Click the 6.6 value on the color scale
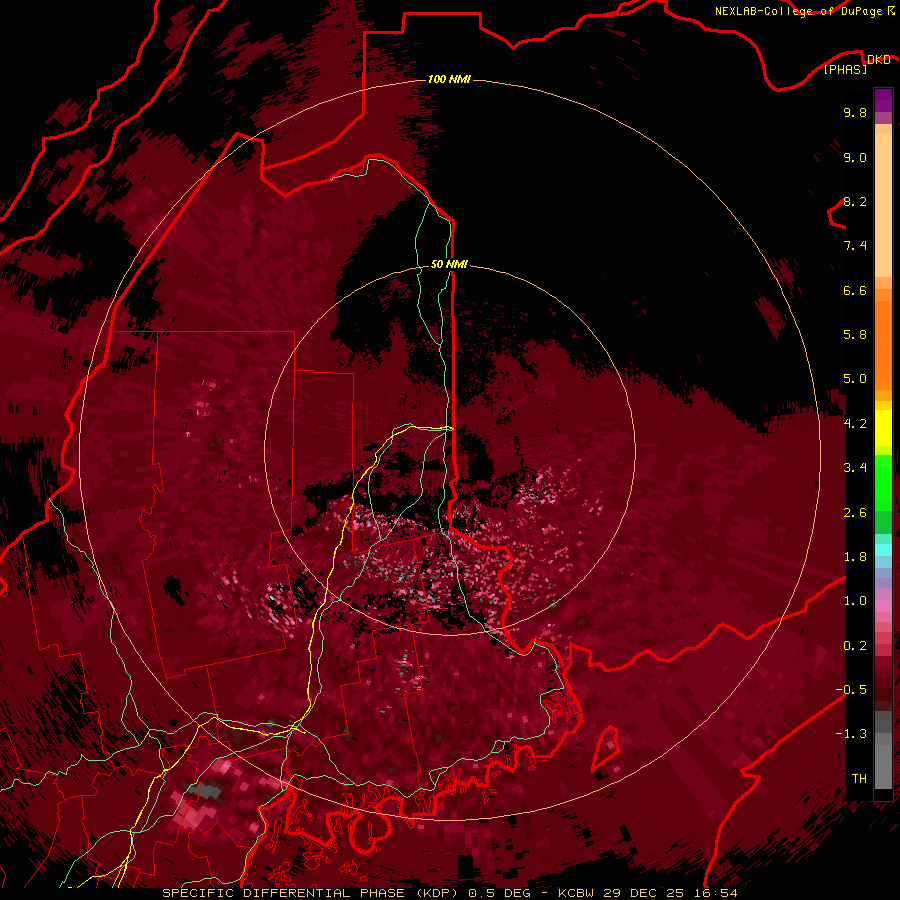Viewport: 900px width, 900px height. 855,290
